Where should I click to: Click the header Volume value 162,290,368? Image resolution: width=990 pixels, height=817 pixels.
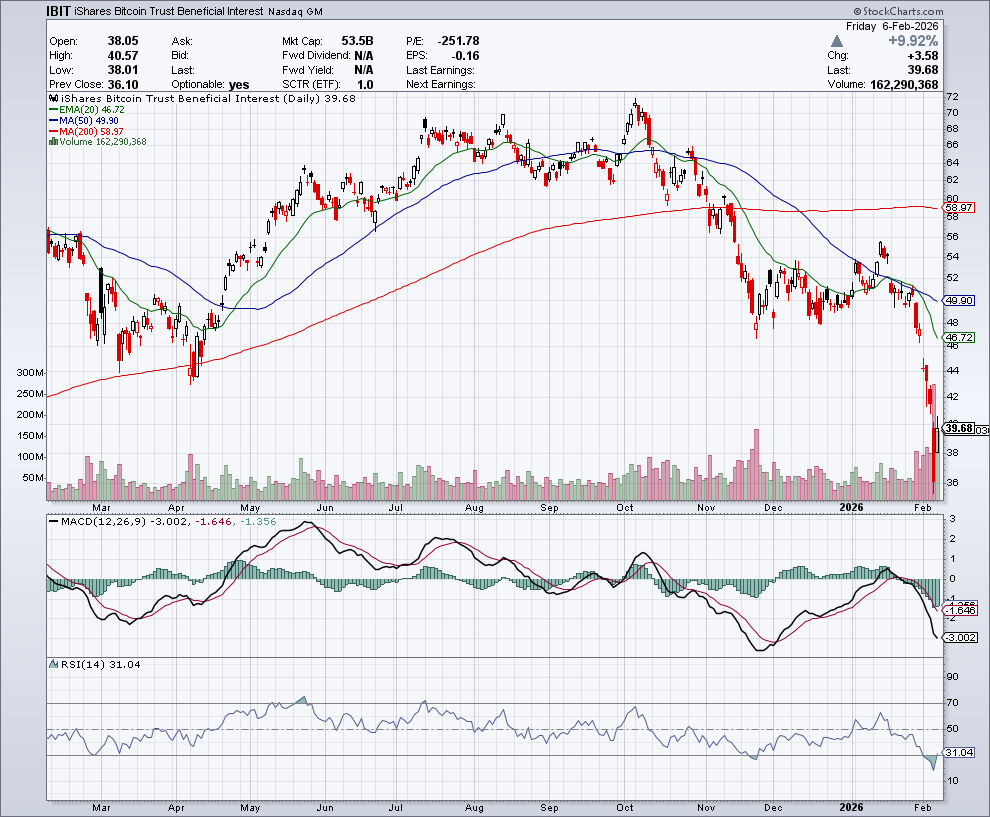904,85
